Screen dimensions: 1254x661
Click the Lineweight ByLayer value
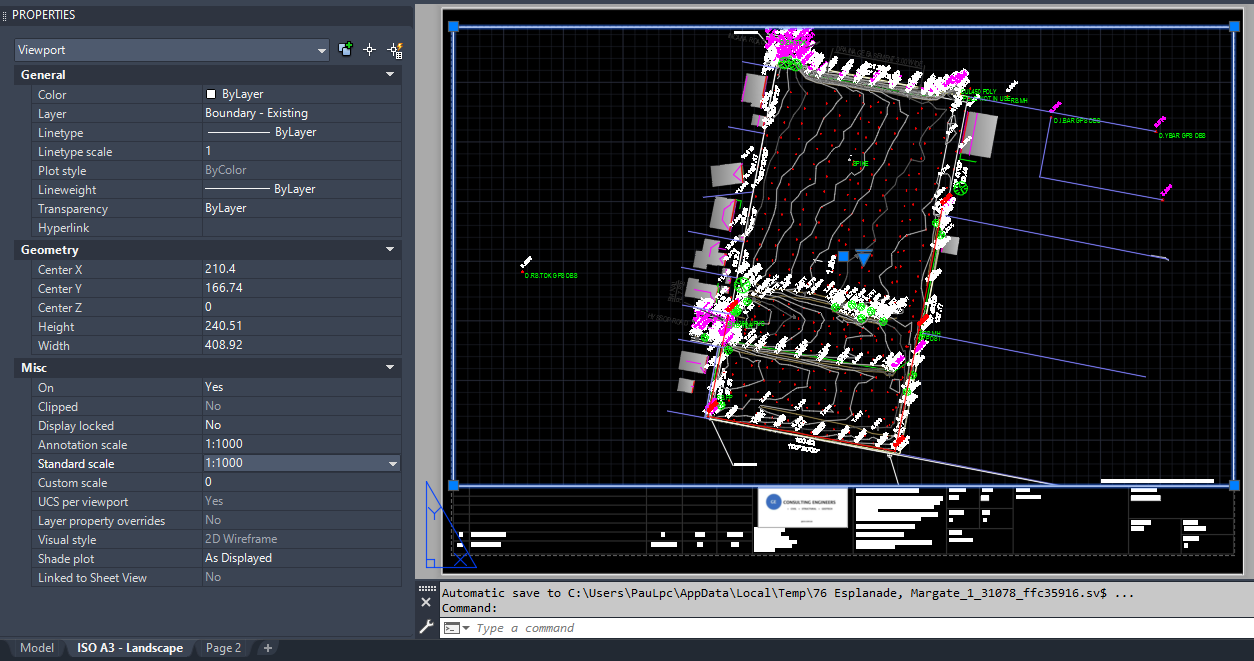(x=302, y=189)
